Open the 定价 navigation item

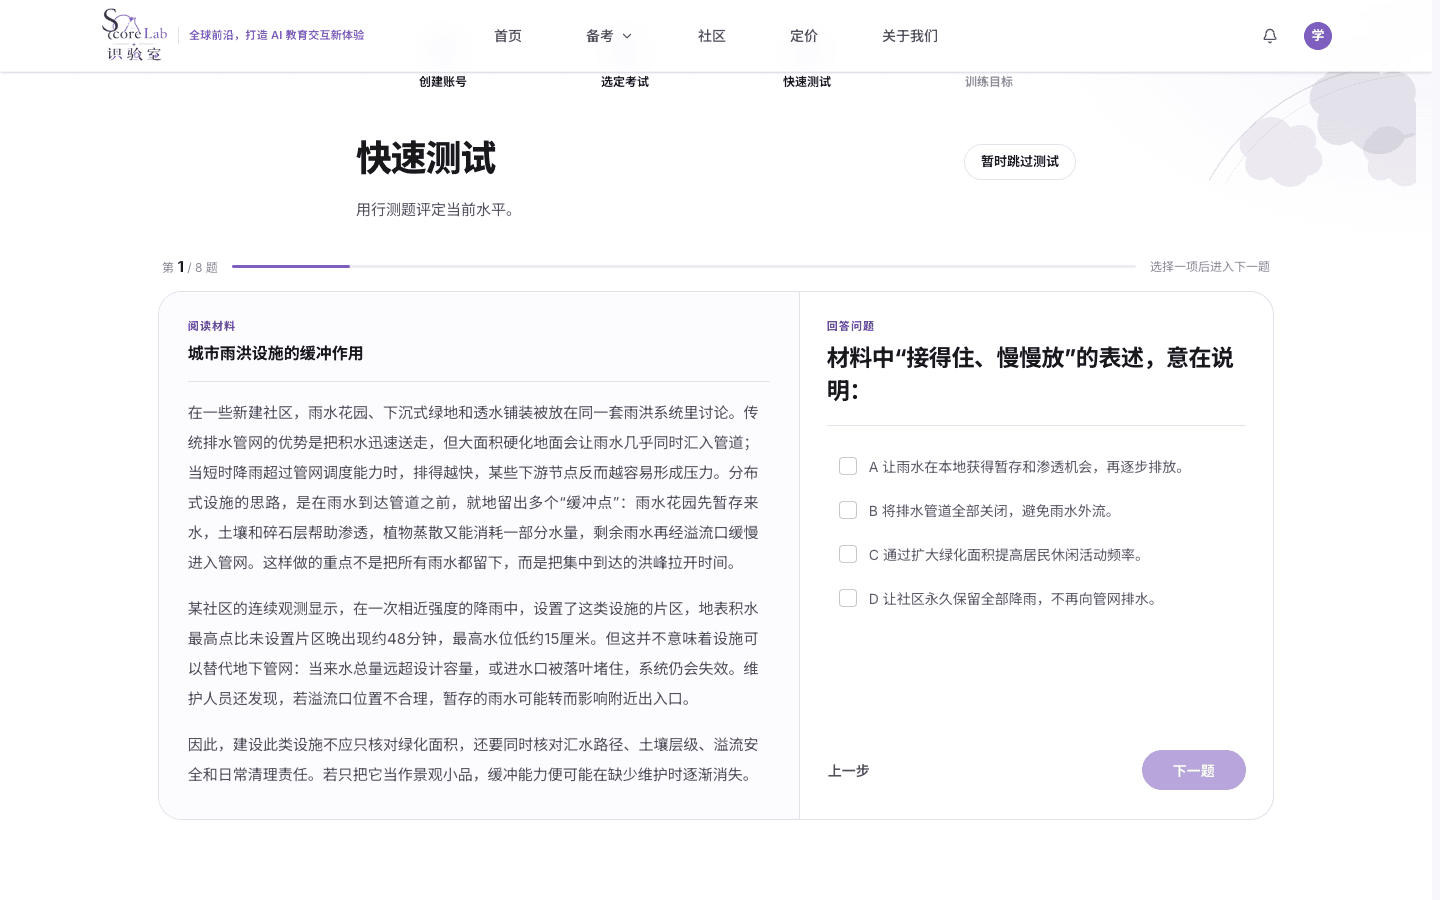point(804,36)
